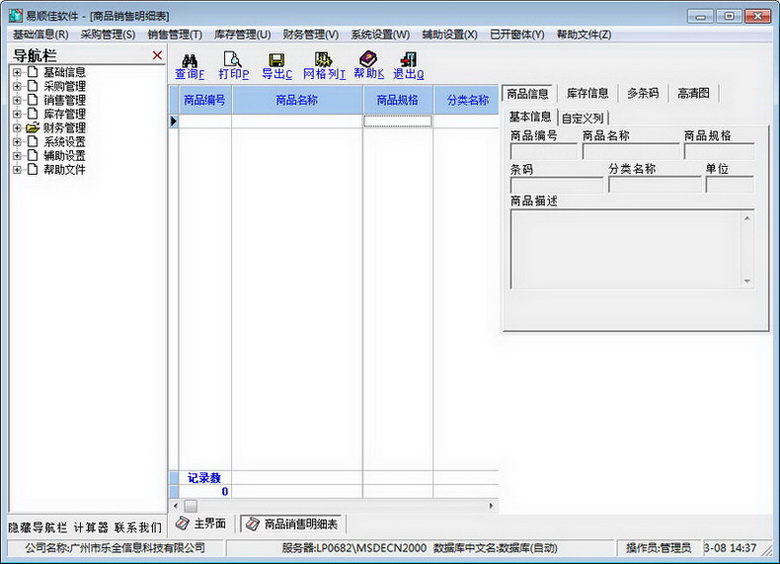Open the 库存管理(U) menu

[242, 34]
